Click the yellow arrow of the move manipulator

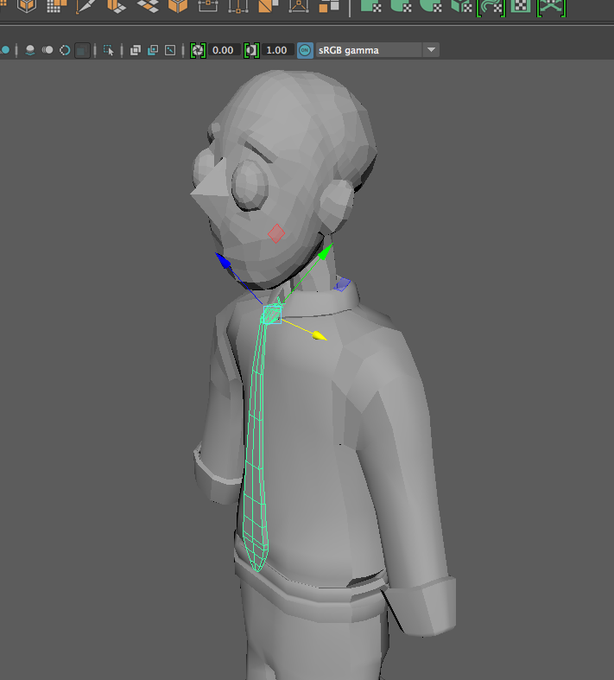320,336
